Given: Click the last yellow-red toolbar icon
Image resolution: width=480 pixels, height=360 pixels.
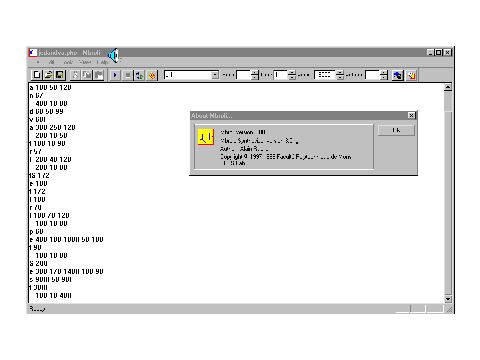Looking at the screenshot, I should [412, 75].
